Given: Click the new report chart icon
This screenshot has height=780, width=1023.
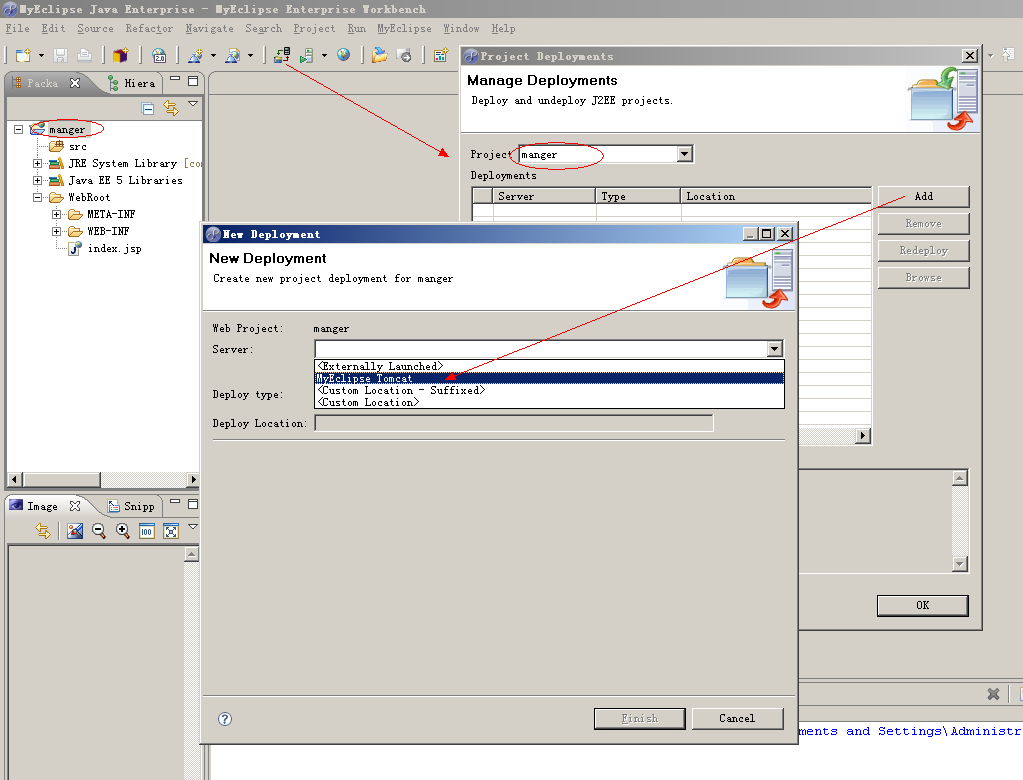Looking at the screenshot, I should click(441, 55).
